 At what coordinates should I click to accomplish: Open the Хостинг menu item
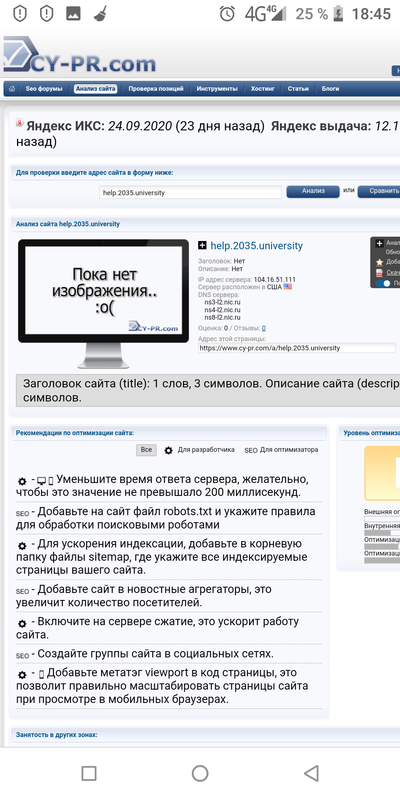pyautogui.click(x=263, y=89)
